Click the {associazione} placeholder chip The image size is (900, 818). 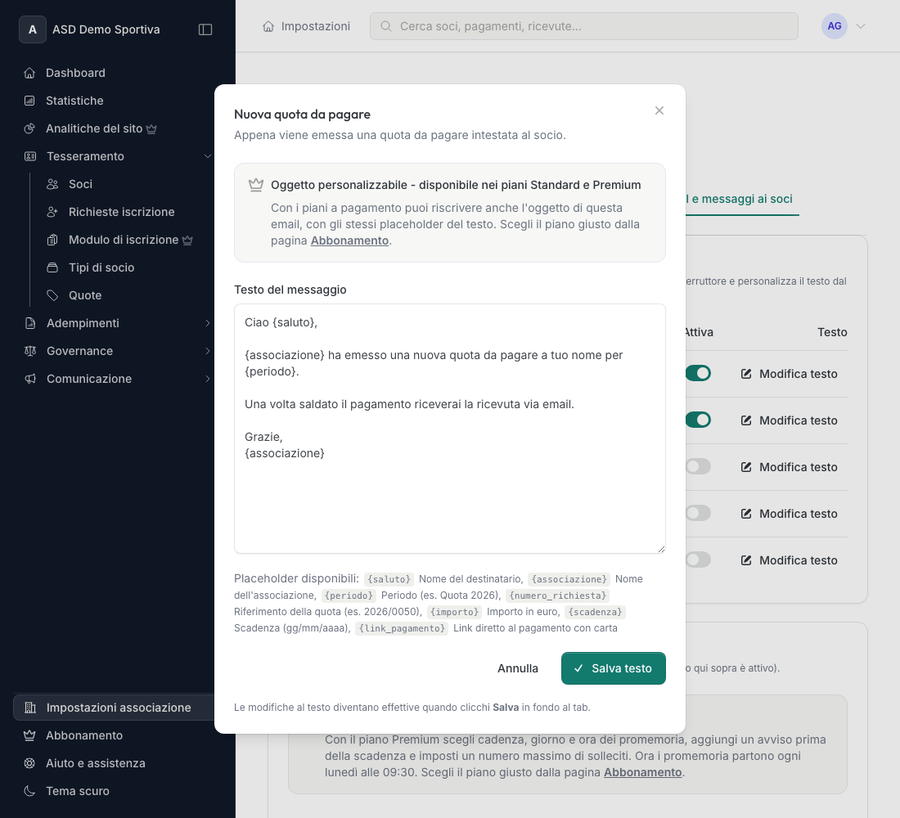coord(569,579)
